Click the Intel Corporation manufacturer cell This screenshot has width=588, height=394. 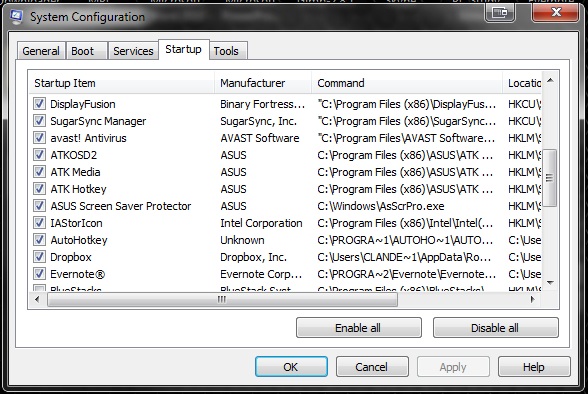point(261,223)
